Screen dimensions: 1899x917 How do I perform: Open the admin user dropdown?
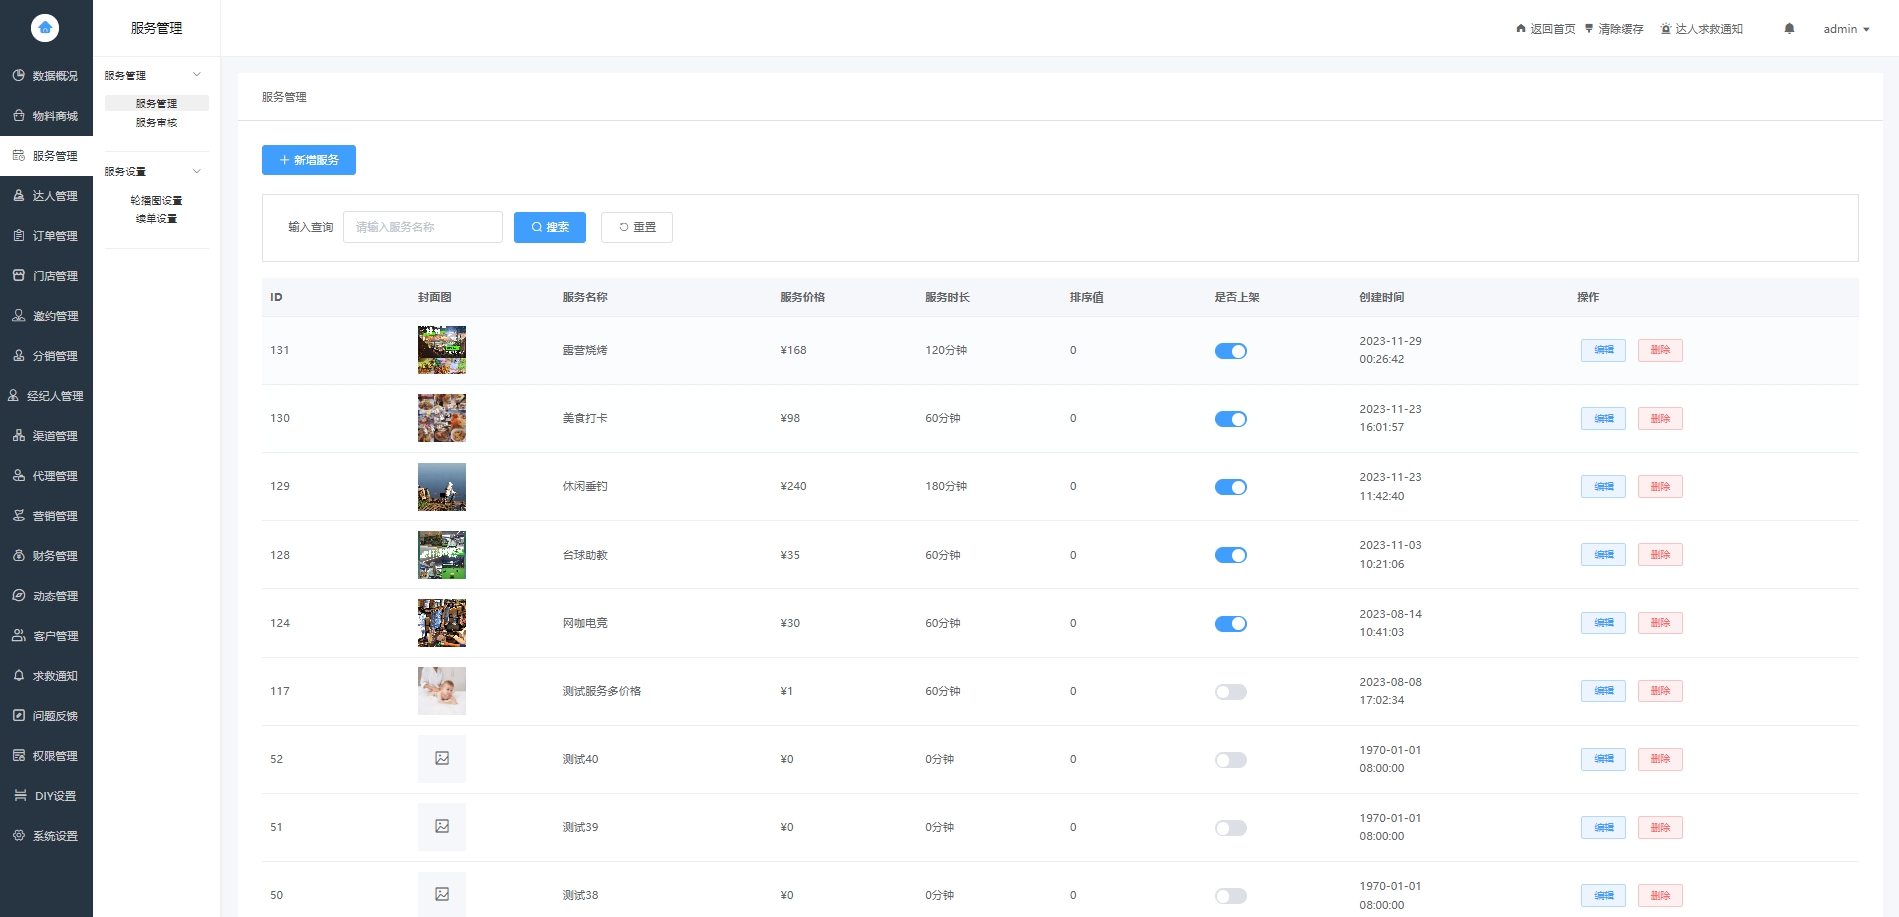[1846, 29]
